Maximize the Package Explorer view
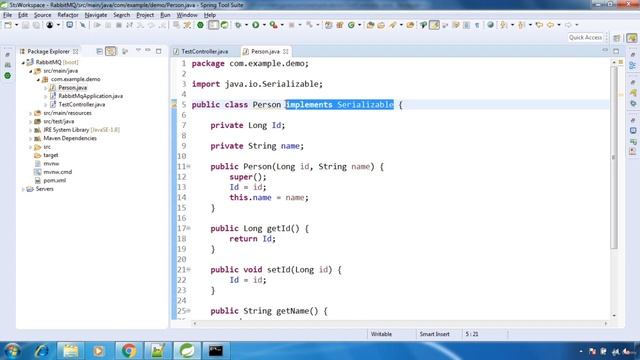This screenshot has height=360, width=640. 159,51
